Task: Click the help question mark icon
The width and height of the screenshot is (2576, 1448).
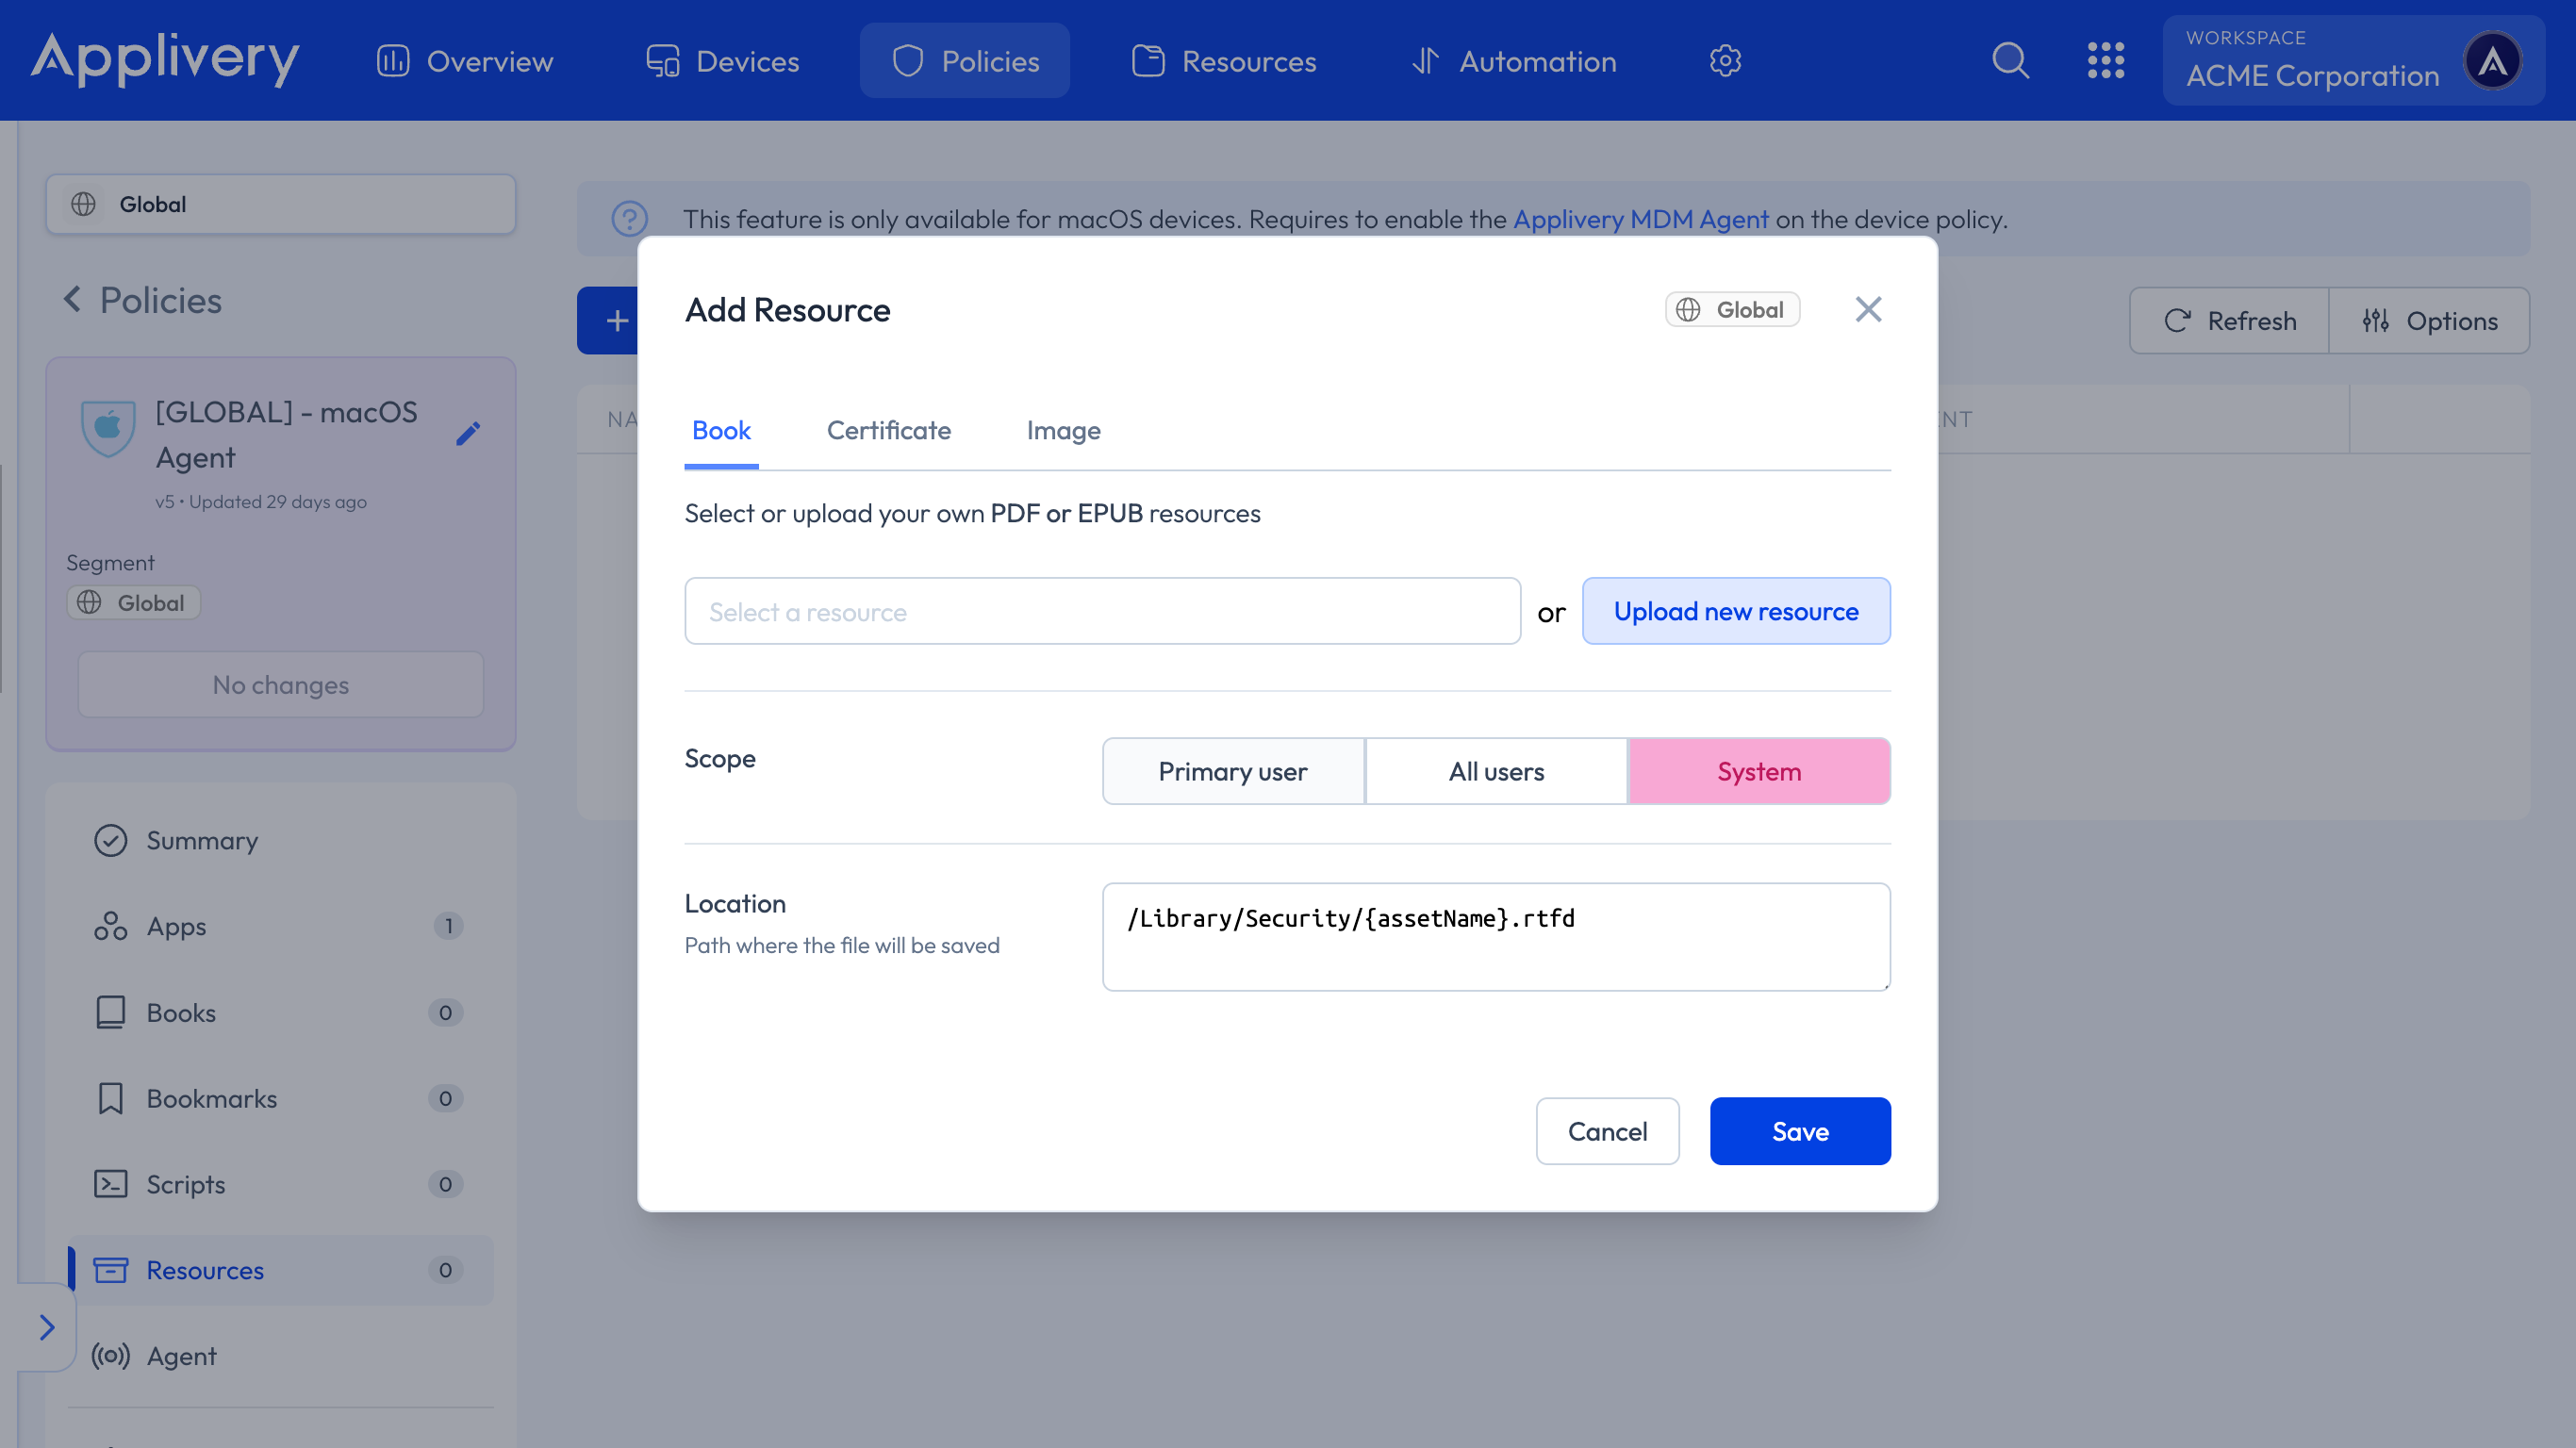Action: click(x=629, y=219)
